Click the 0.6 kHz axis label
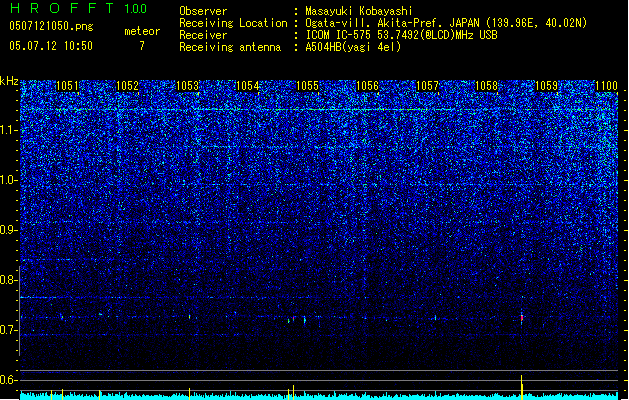 pyautogui.click(x=9, y=380)
